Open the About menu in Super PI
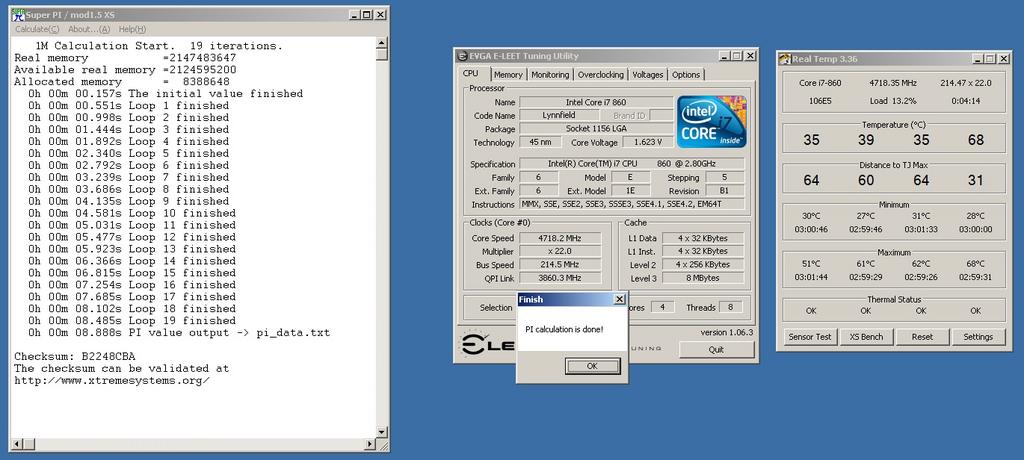 point(89,29)
